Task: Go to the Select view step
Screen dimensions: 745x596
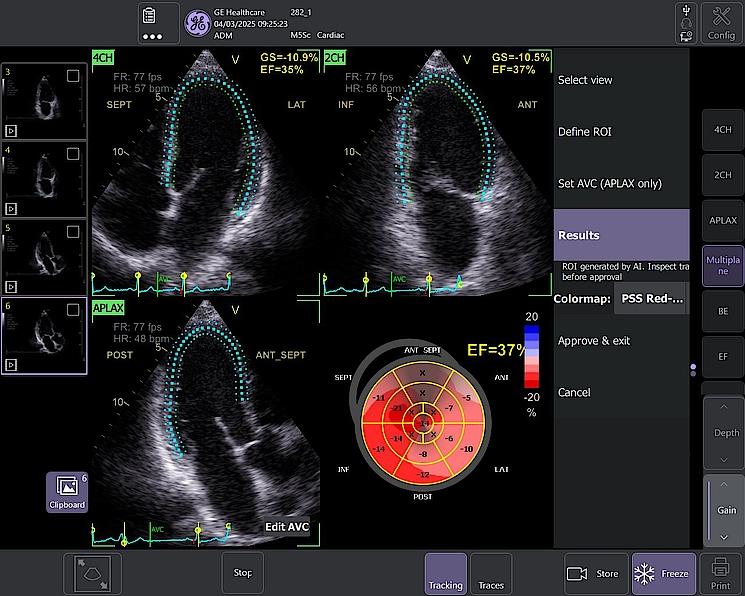Action: coord(621,80)
